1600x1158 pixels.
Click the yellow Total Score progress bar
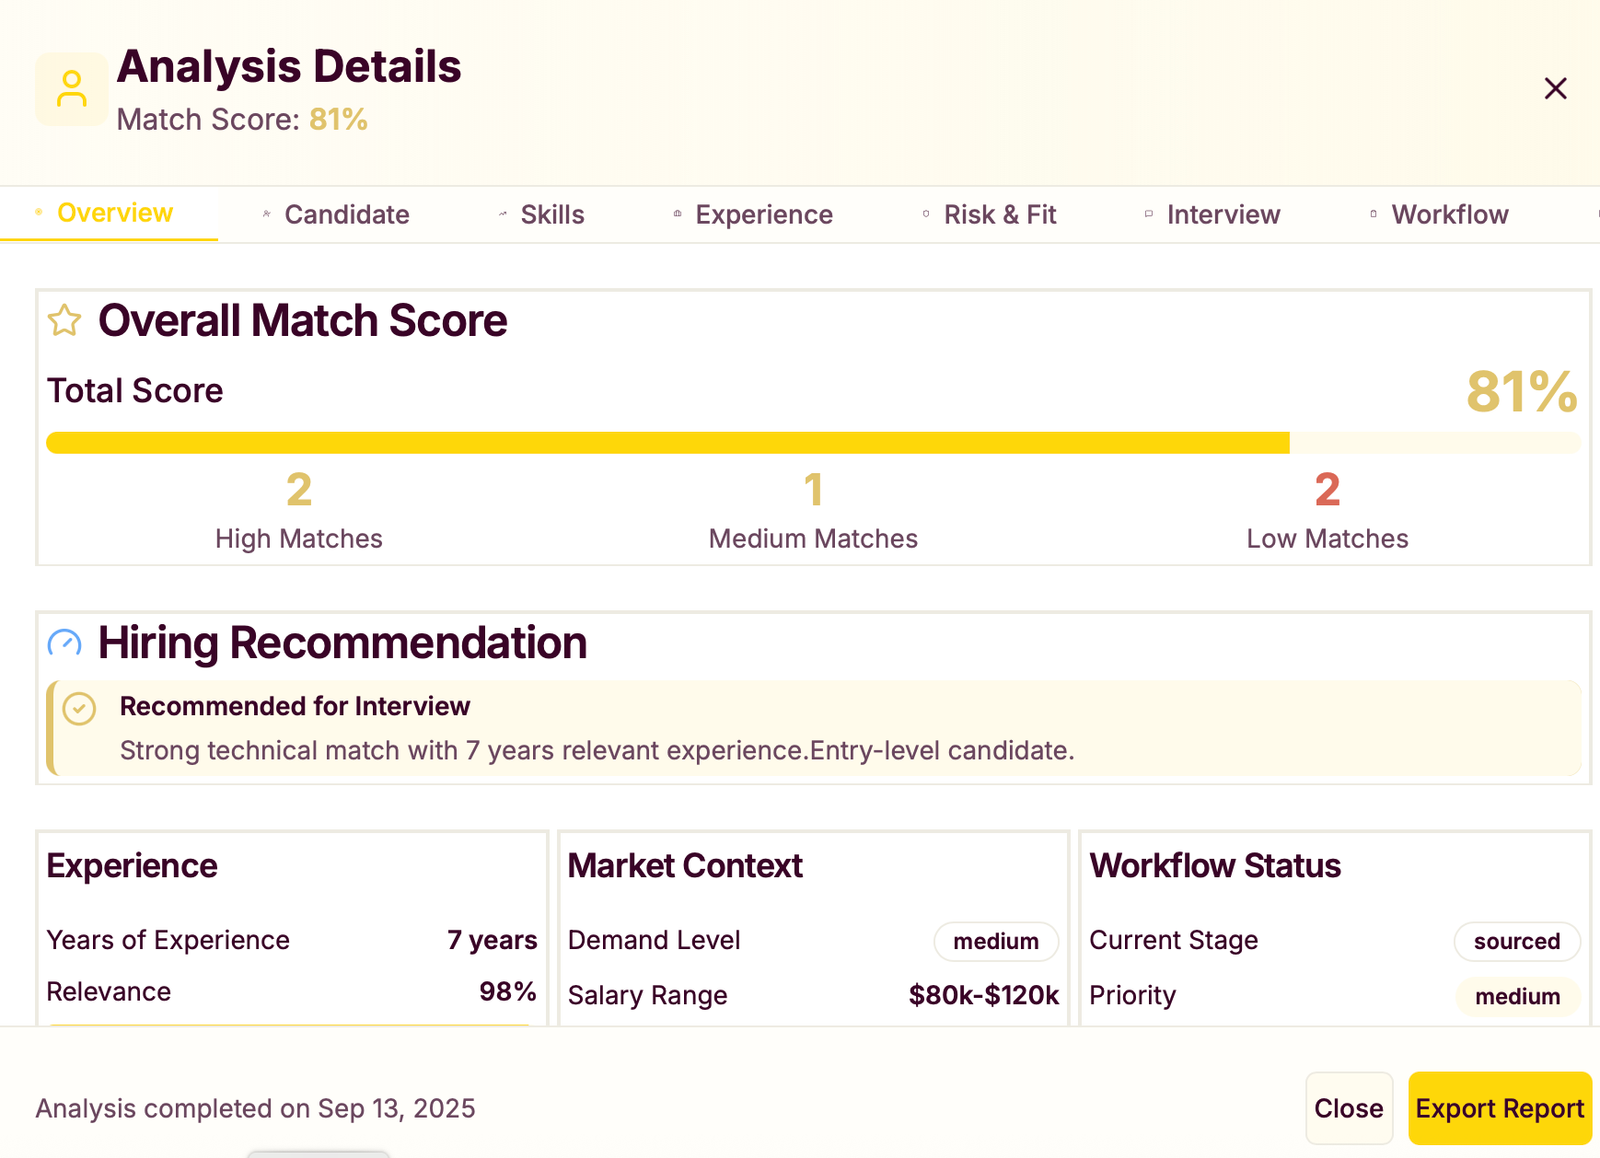[669, 440]
